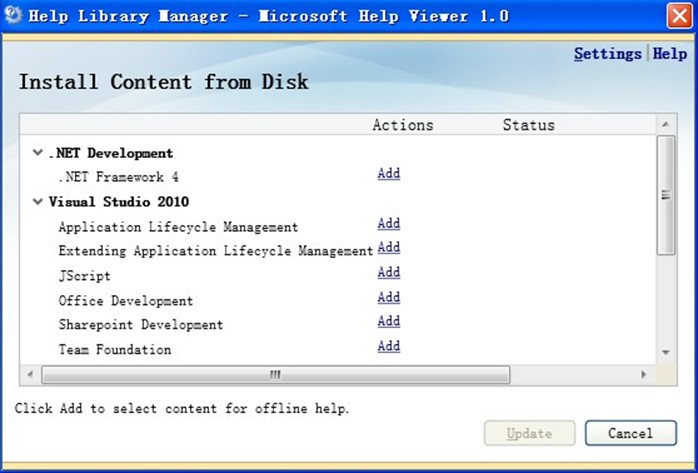The height and width of the screenshot is (473, 698).
Task: Select the Extending Application Lifecycle Management text
Action: point(216,251)
